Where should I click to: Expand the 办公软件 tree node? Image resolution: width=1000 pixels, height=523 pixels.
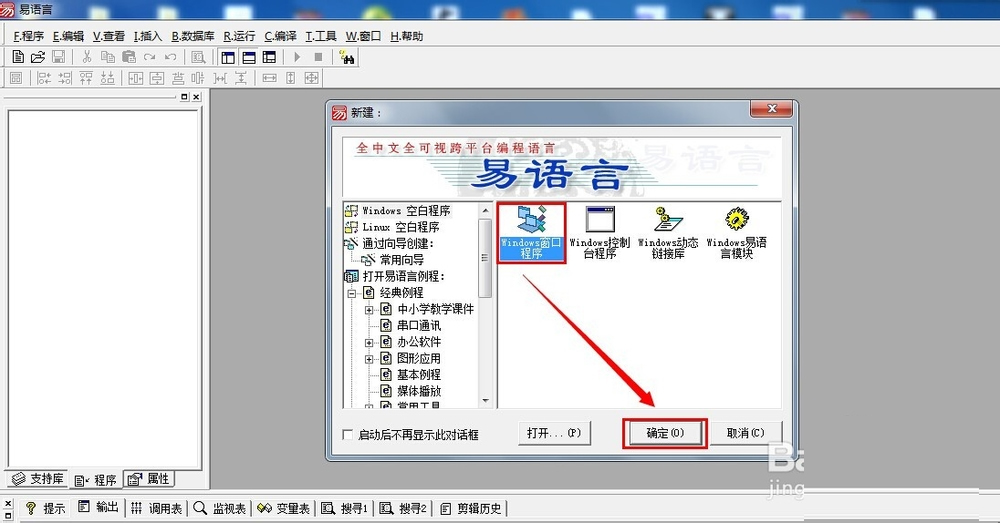[x=369, y=343]
